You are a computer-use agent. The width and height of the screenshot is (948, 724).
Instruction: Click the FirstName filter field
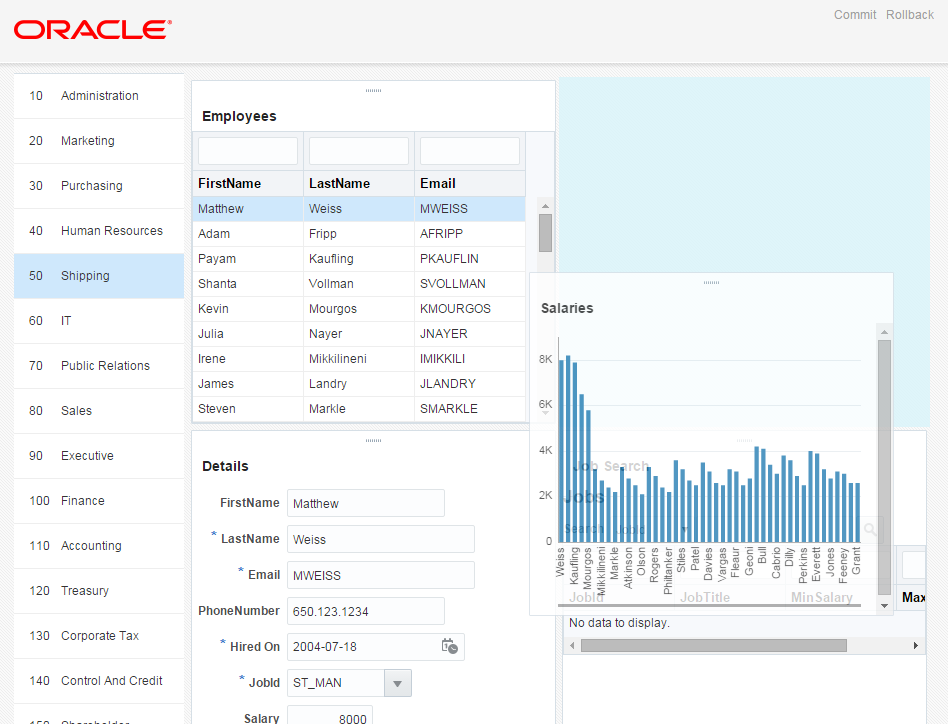click(248, 151)
